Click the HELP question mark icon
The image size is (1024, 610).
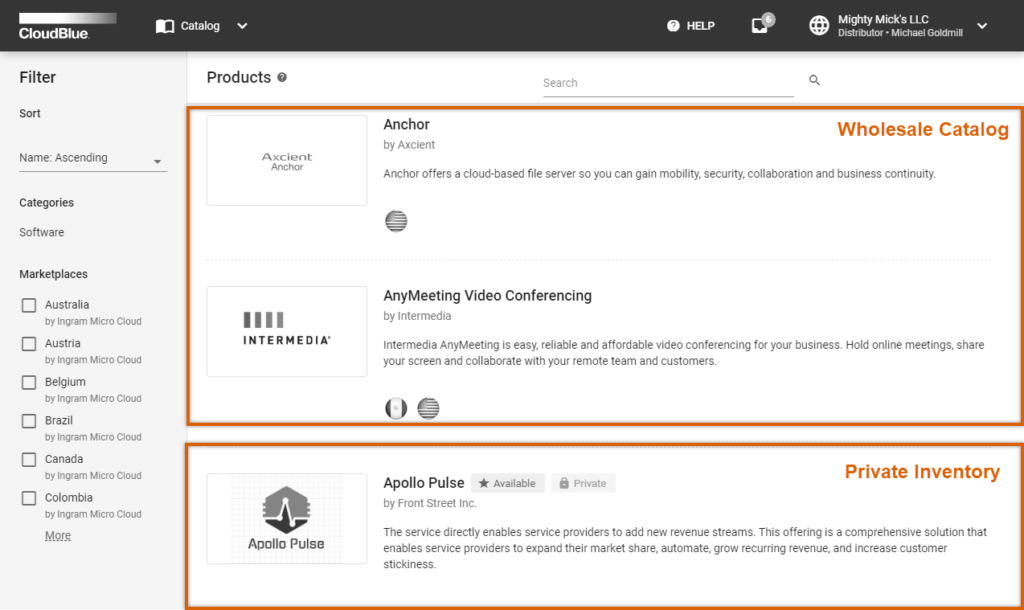point(673,26)
